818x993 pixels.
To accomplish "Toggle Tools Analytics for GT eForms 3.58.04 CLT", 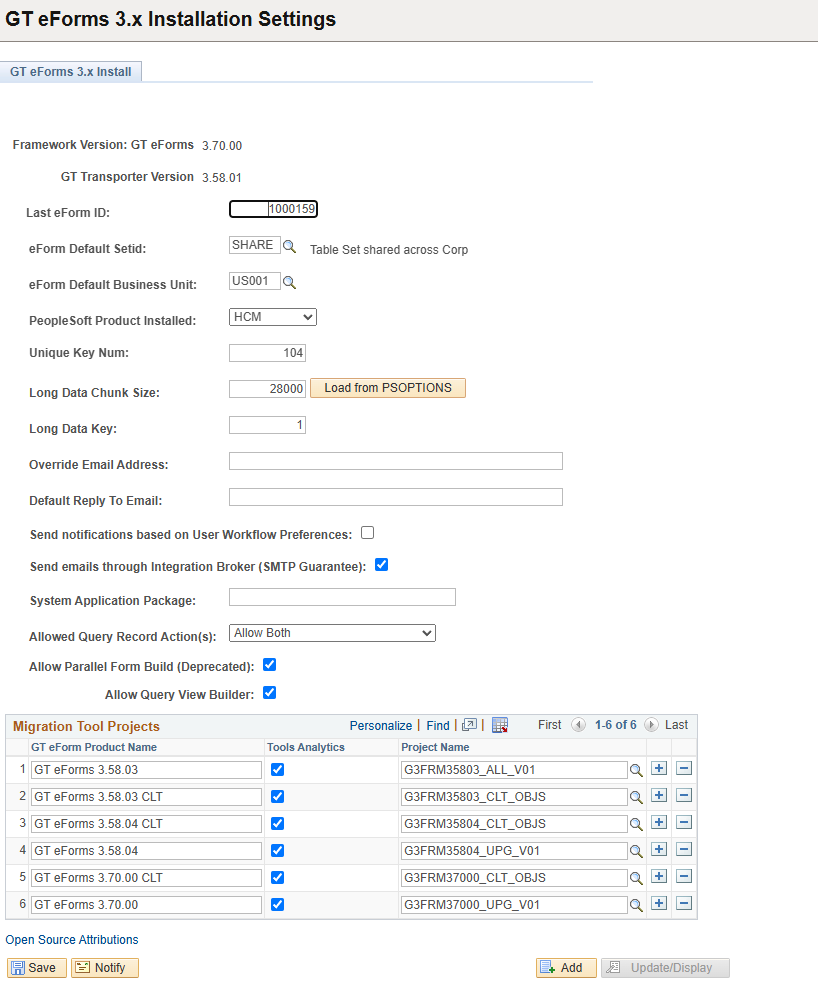I will click(277, 823).
